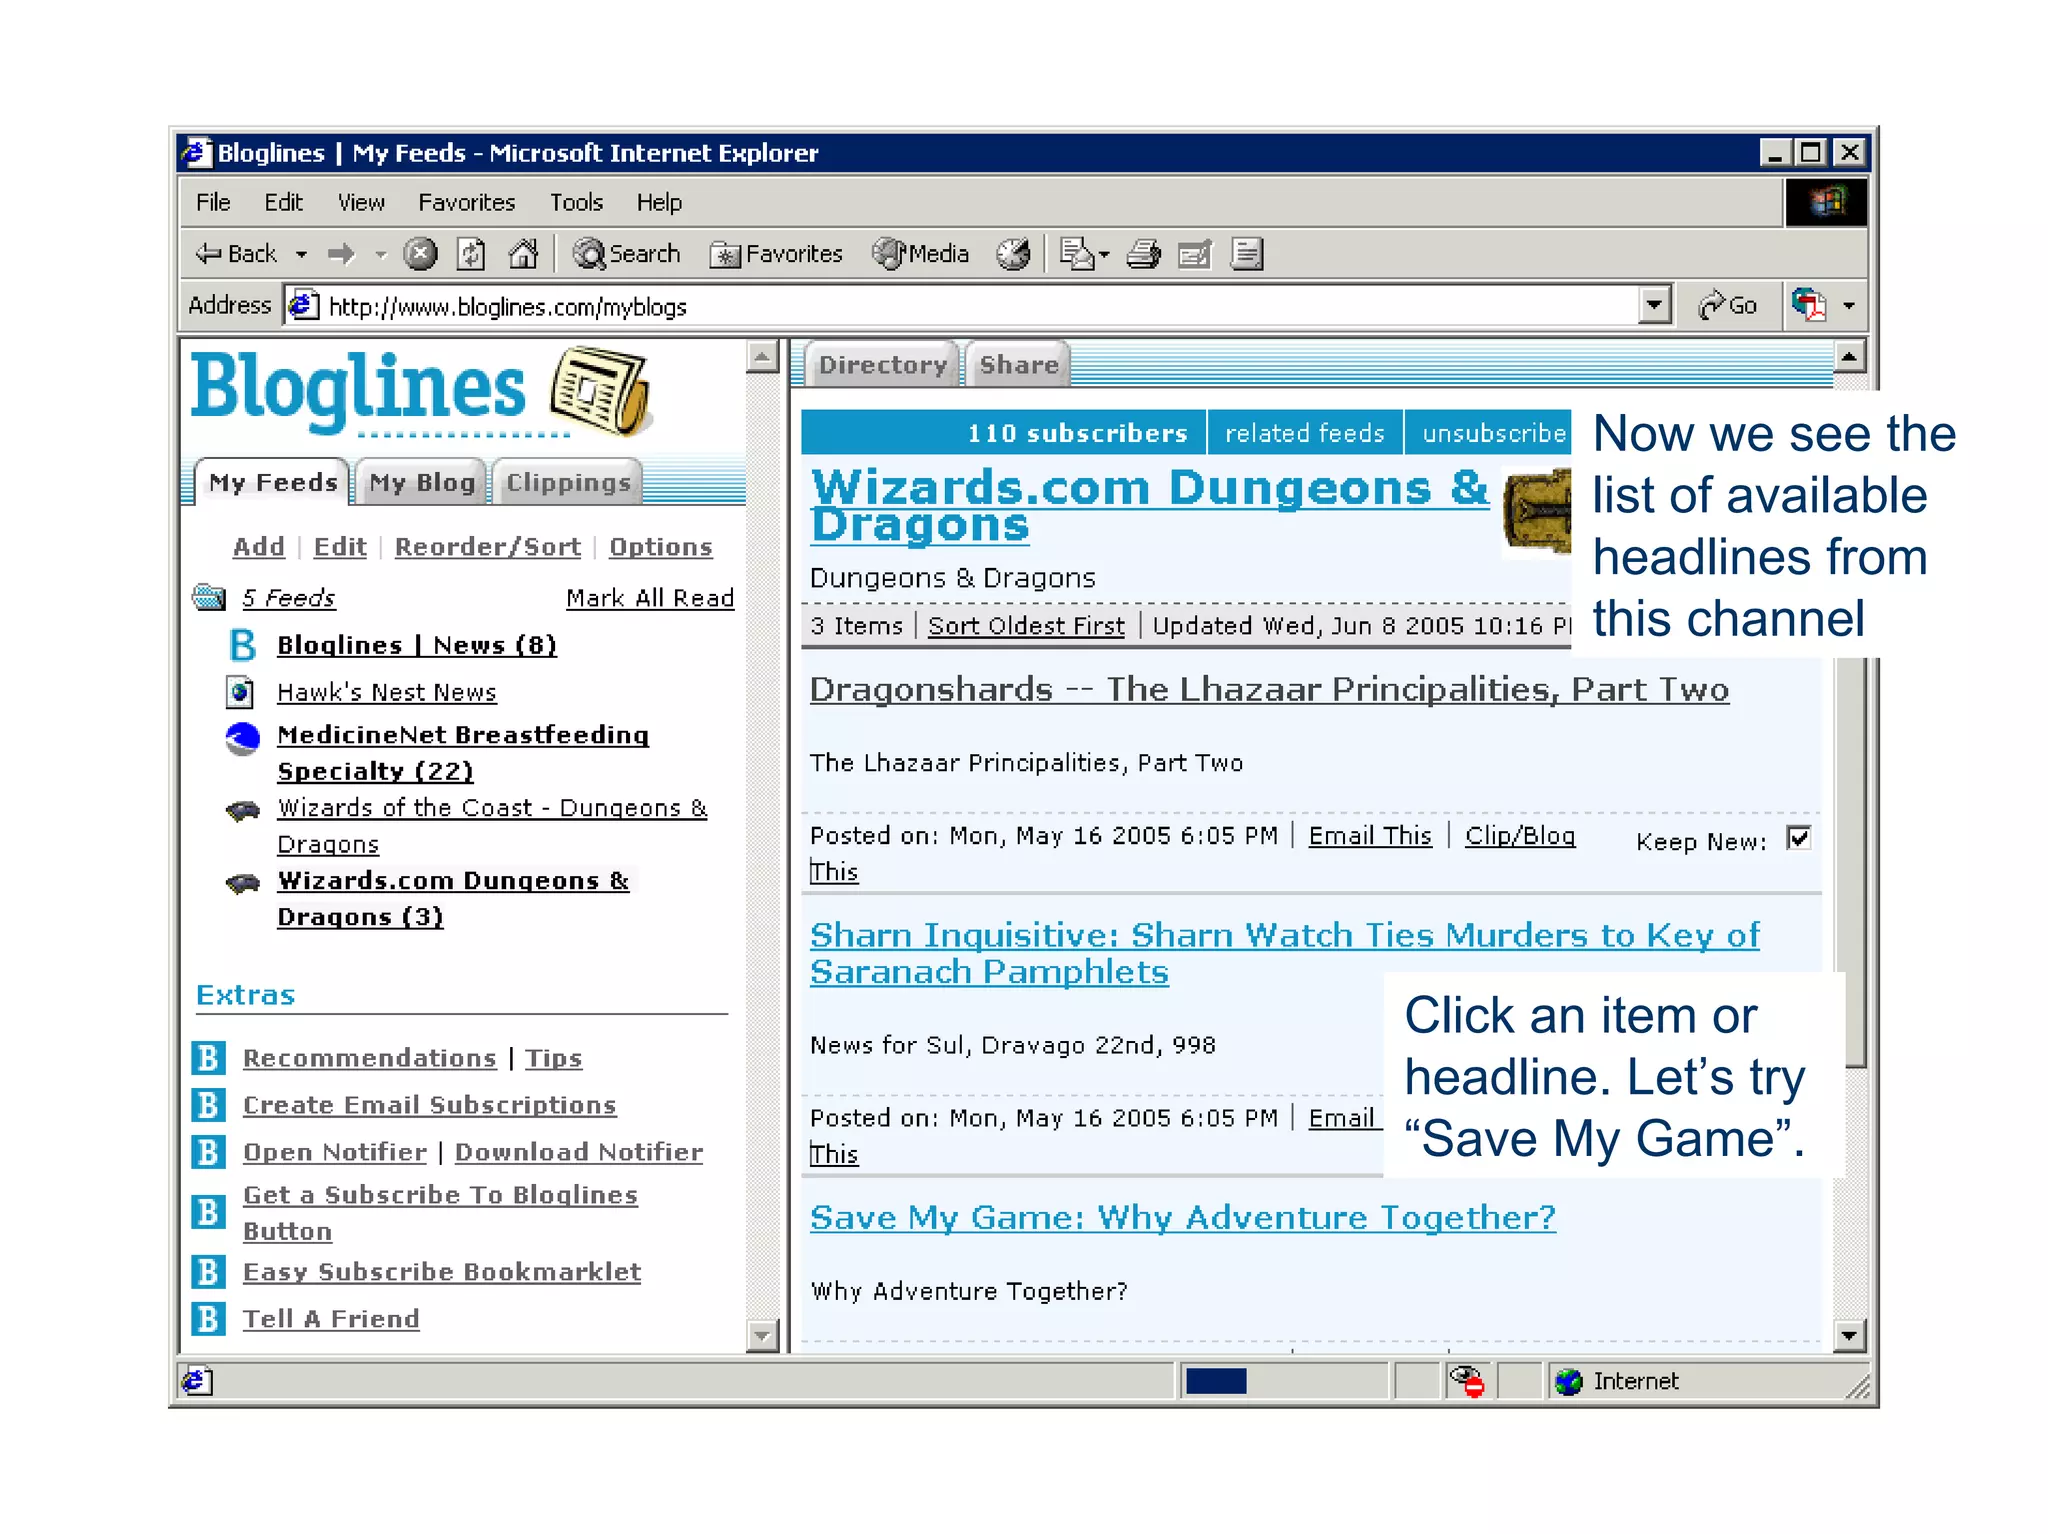Open the Favorites menu
This screenshot has width=2048, height=1534.
(x=467, y=202)
